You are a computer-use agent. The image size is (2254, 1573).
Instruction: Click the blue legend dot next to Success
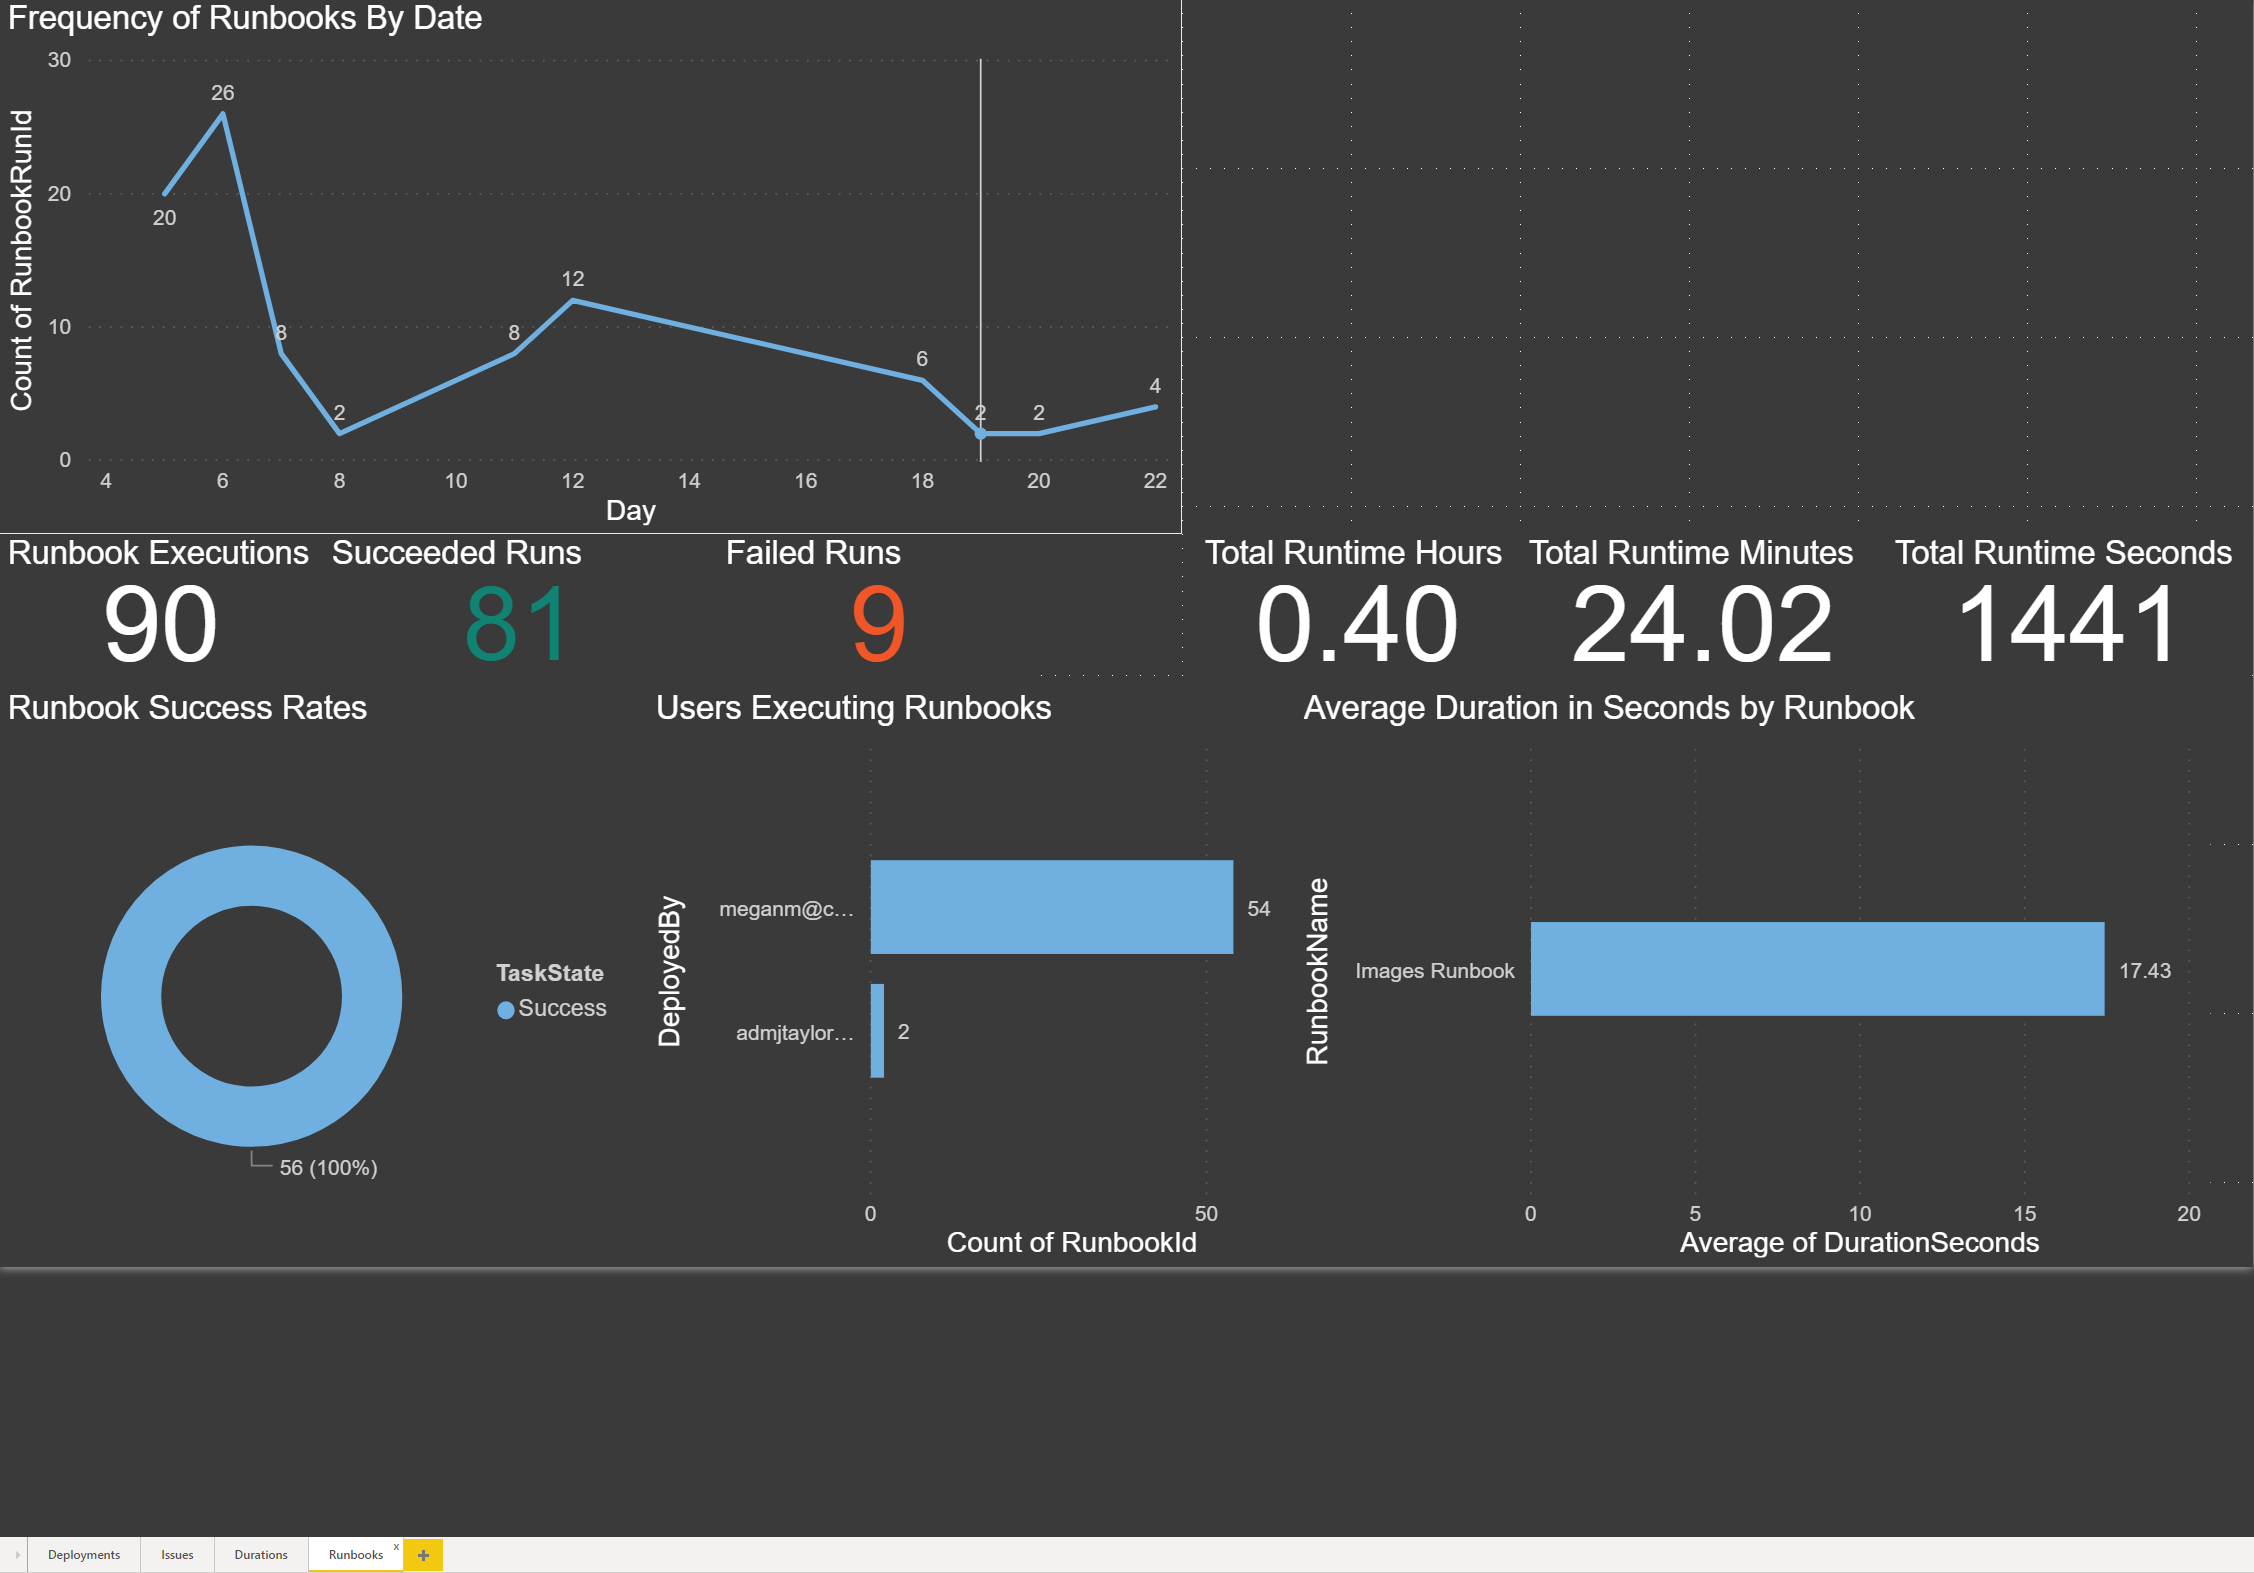(504, 1009)
